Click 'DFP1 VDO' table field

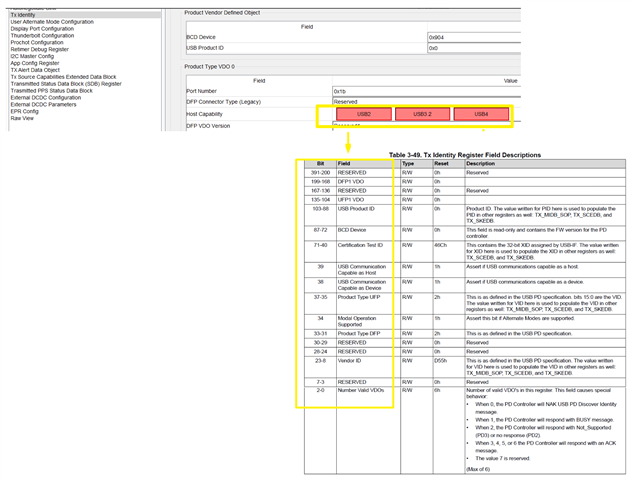pos(351,182)
